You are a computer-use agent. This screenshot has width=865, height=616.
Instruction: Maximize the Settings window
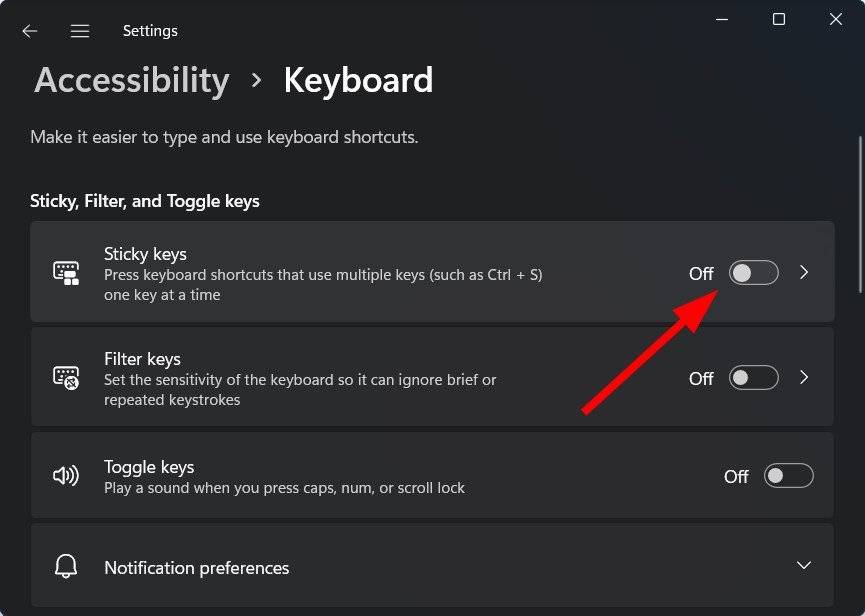777,19
